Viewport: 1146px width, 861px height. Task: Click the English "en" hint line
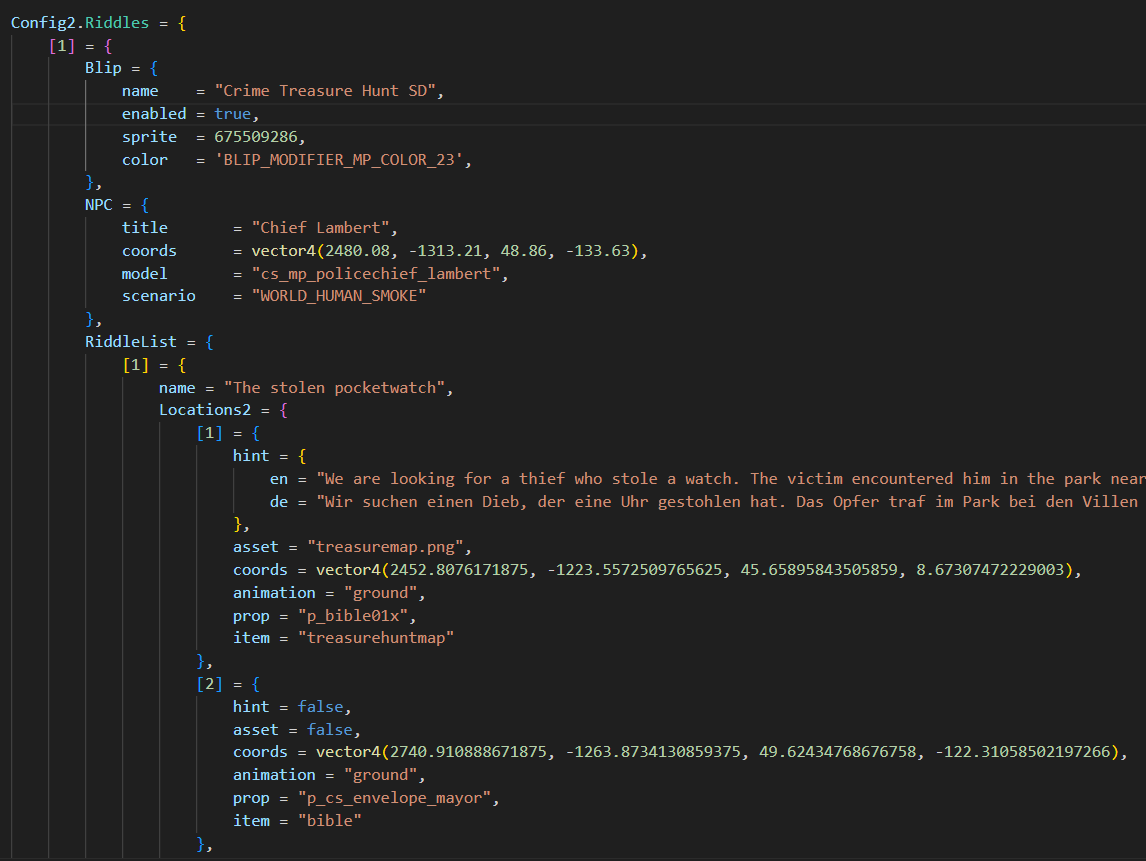707,479
